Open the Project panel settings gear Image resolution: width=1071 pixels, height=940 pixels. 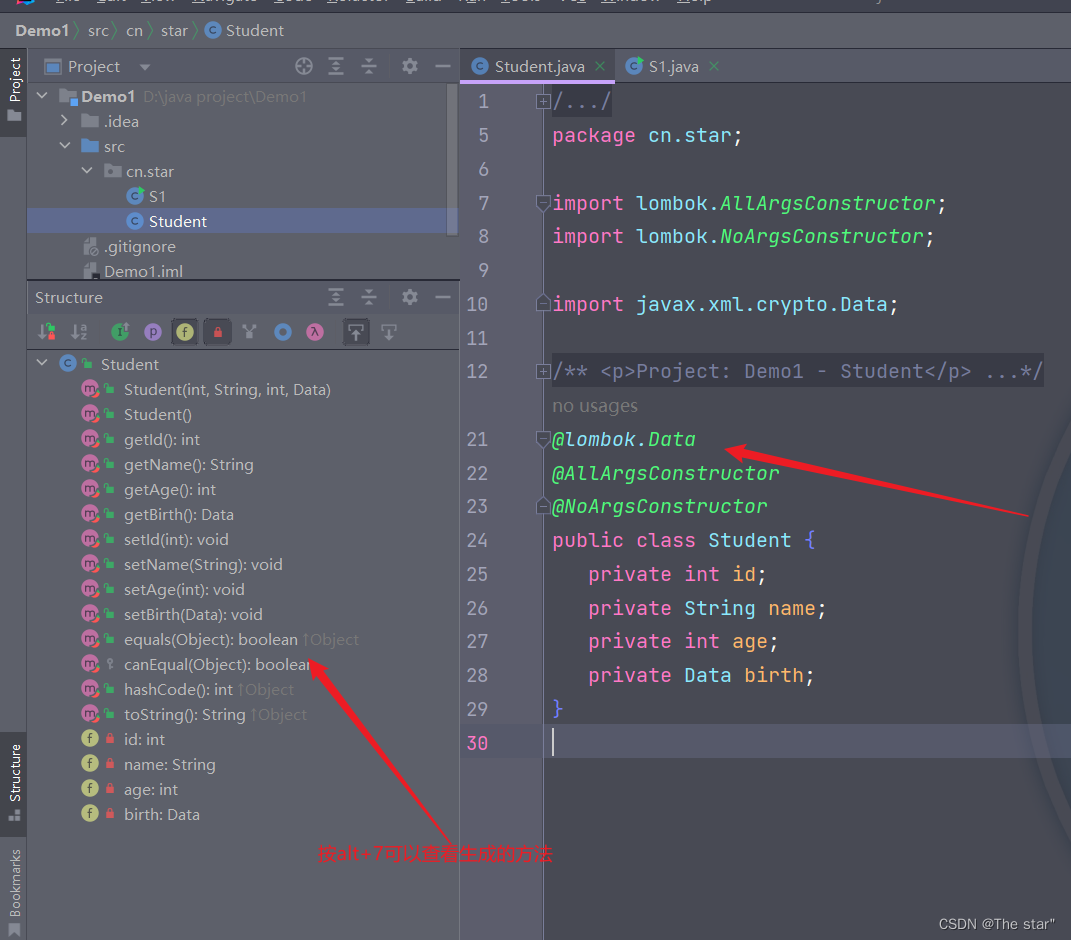[x=409, y=66]
